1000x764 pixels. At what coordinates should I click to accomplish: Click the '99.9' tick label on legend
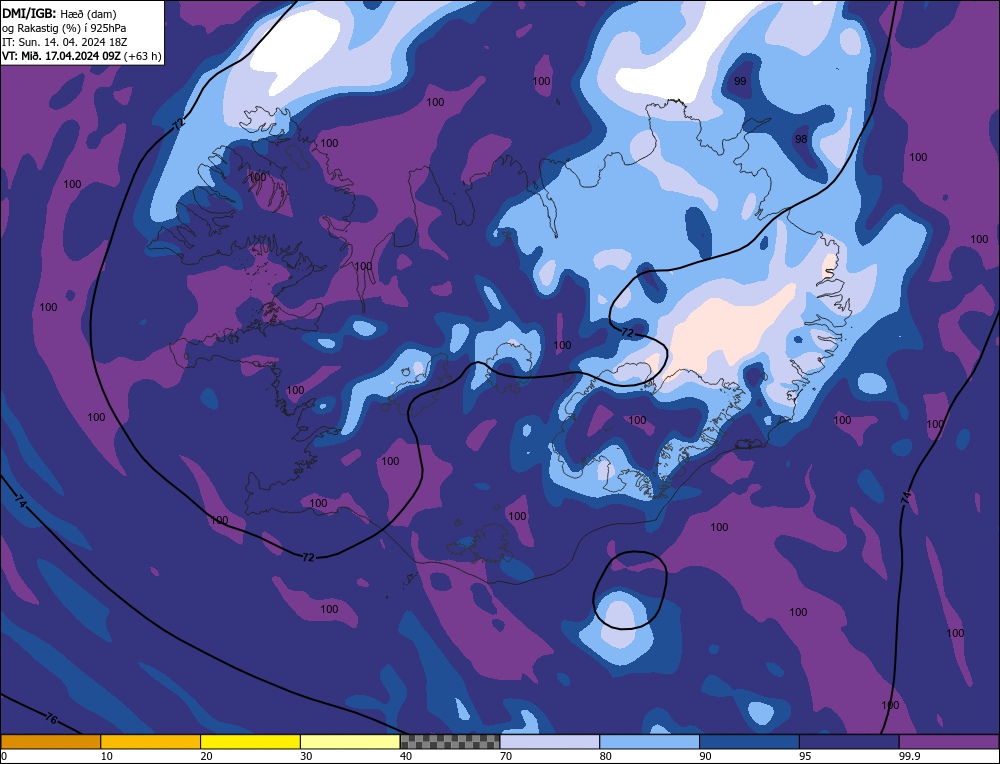908,756
